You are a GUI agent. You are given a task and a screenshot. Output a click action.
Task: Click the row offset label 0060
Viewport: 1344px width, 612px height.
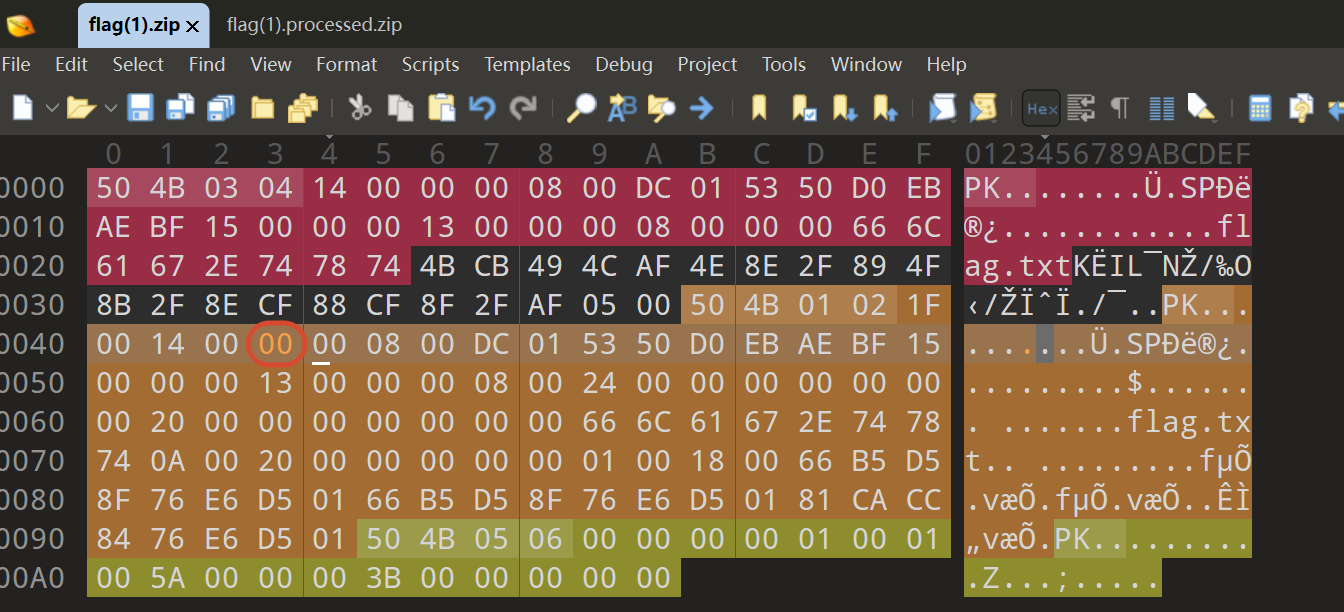(32, 422)
